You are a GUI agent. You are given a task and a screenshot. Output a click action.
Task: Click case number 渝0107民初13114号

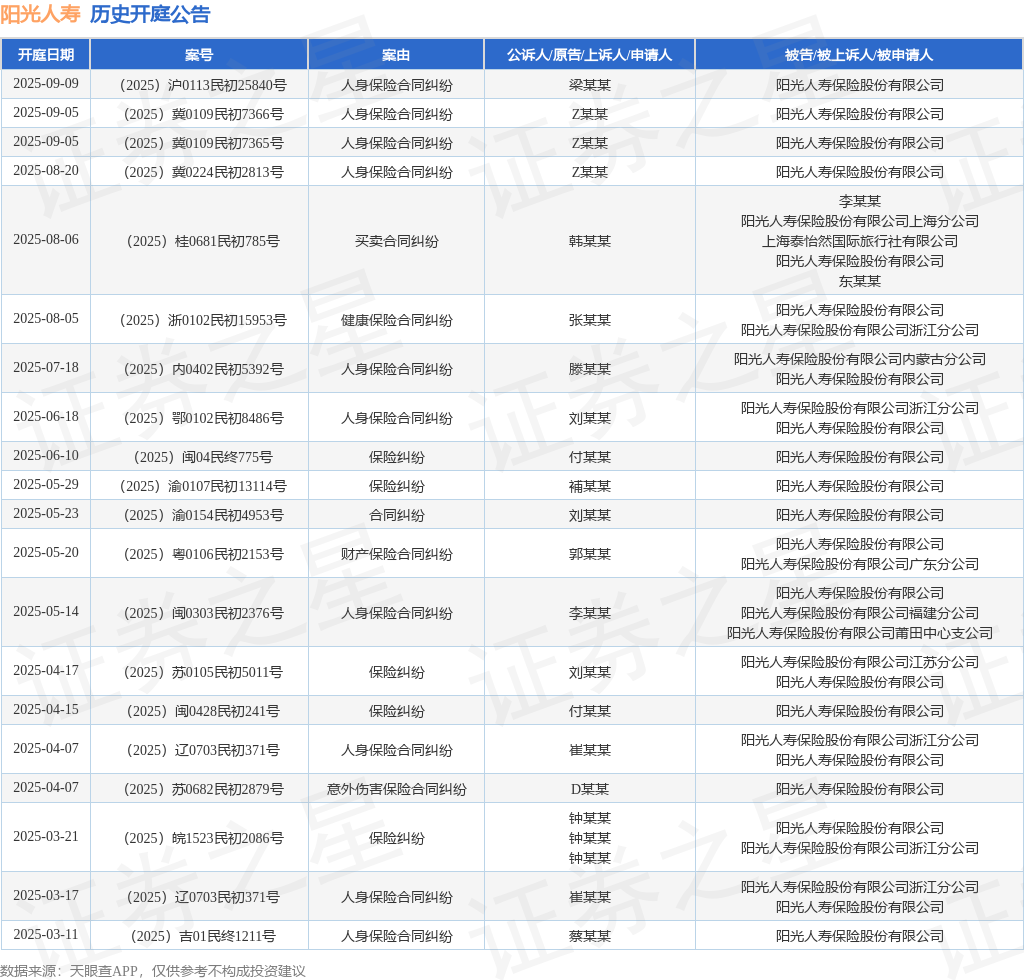point(203,486)
